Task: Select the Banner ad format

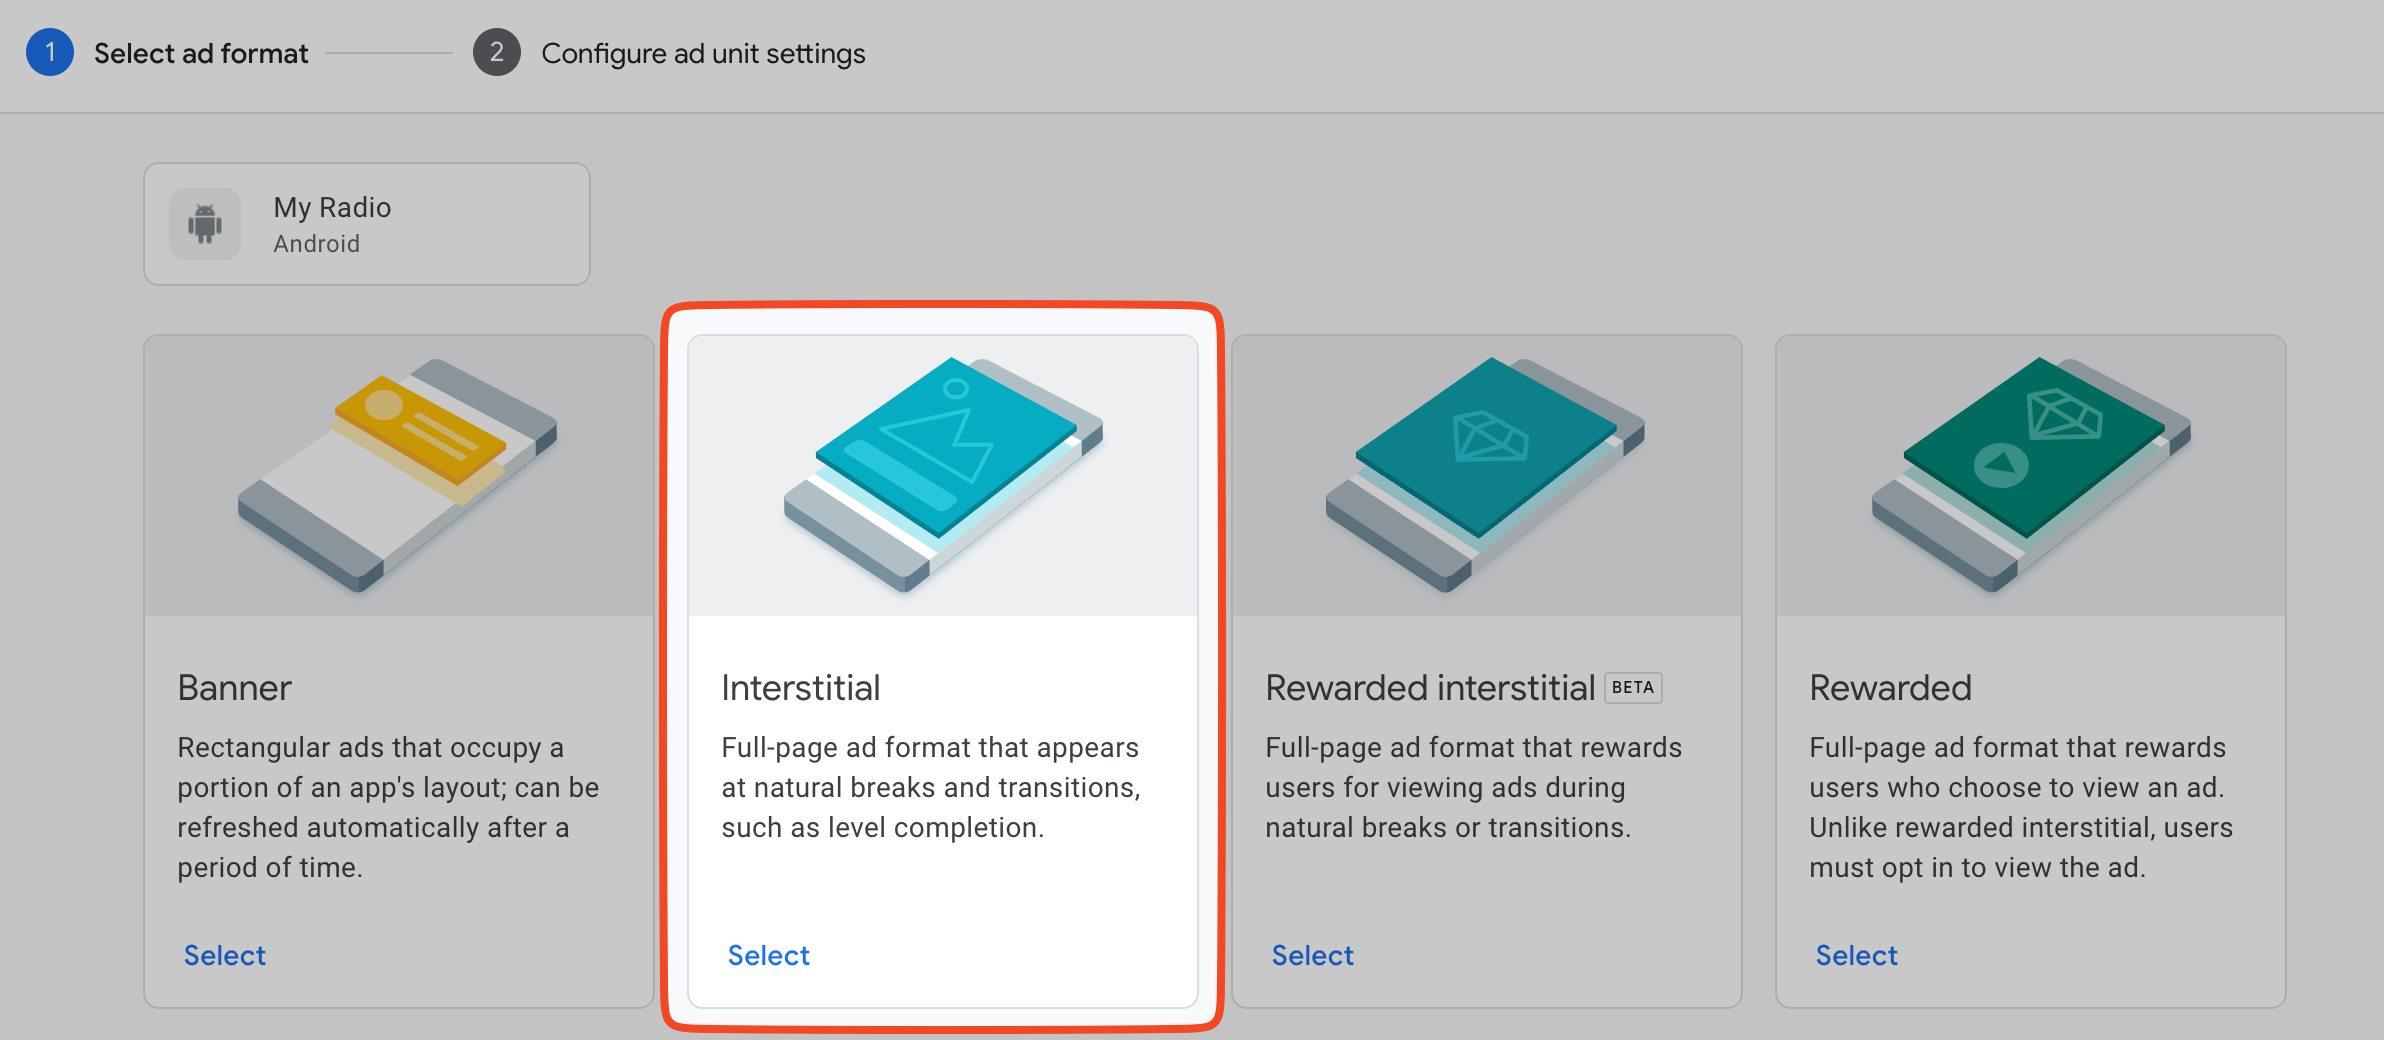Action: (x=225, y=955)
